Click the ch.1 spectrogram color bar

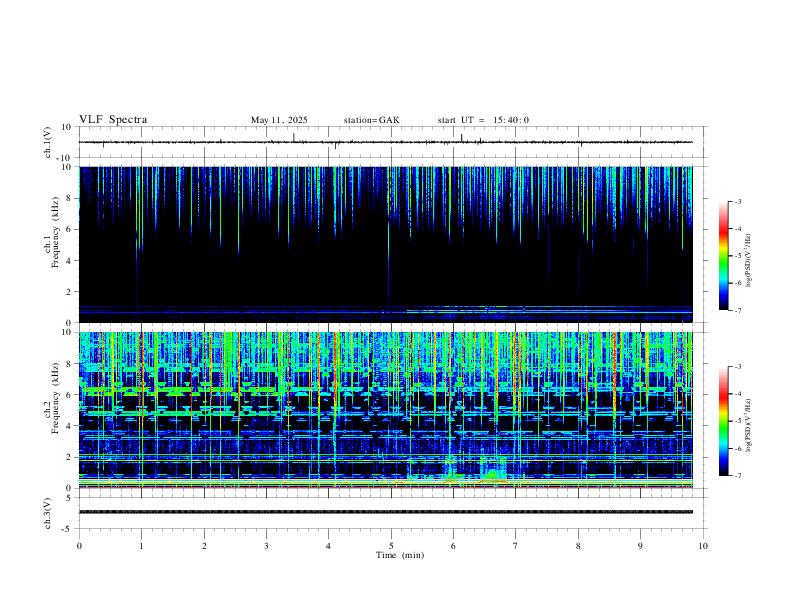[x=724, y=256]
